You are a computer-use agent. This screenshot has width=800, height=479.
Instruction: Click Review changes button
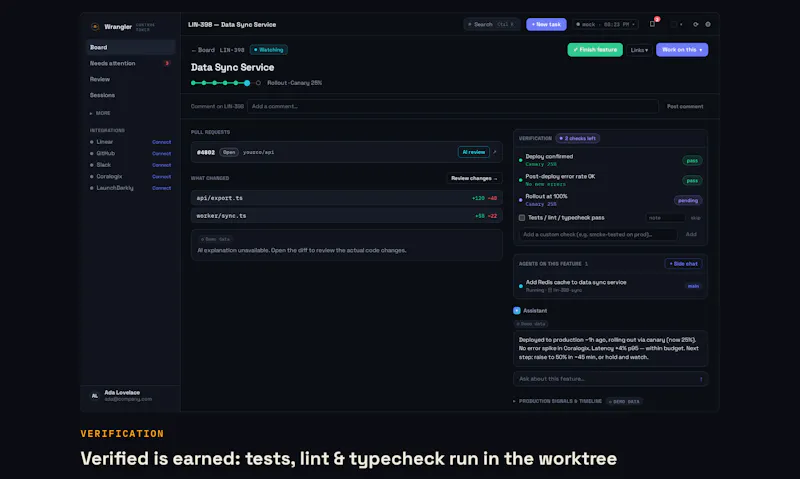point(474,178)
